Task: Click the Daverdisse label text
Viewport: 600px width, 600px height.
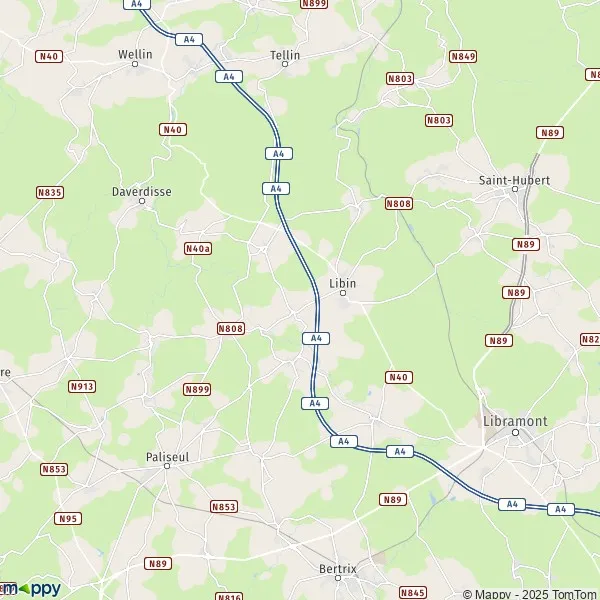Action: coord(142,192)
